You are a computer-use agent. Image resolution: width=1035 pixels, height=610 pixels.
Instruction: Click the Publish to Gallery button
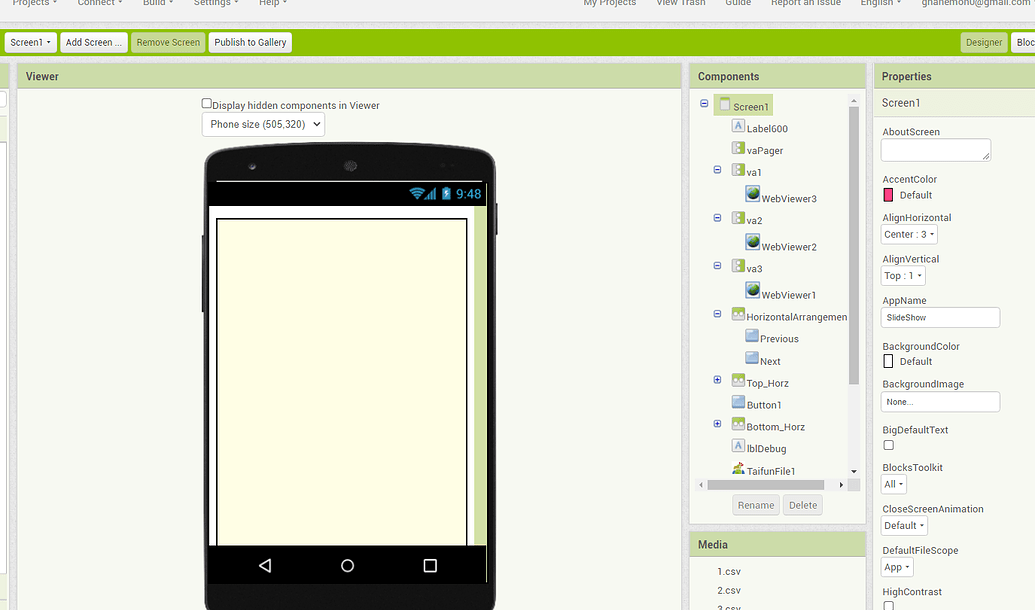point(250,42)
